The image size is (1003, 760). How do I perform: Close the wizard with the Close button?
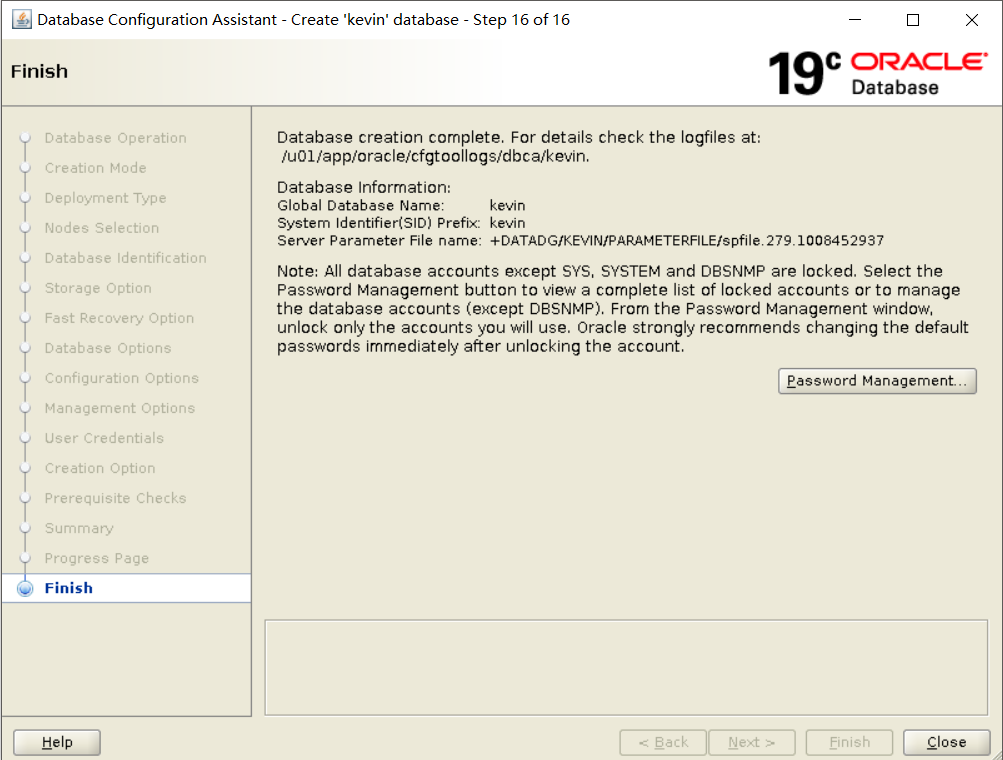click(x=946, y=742)
